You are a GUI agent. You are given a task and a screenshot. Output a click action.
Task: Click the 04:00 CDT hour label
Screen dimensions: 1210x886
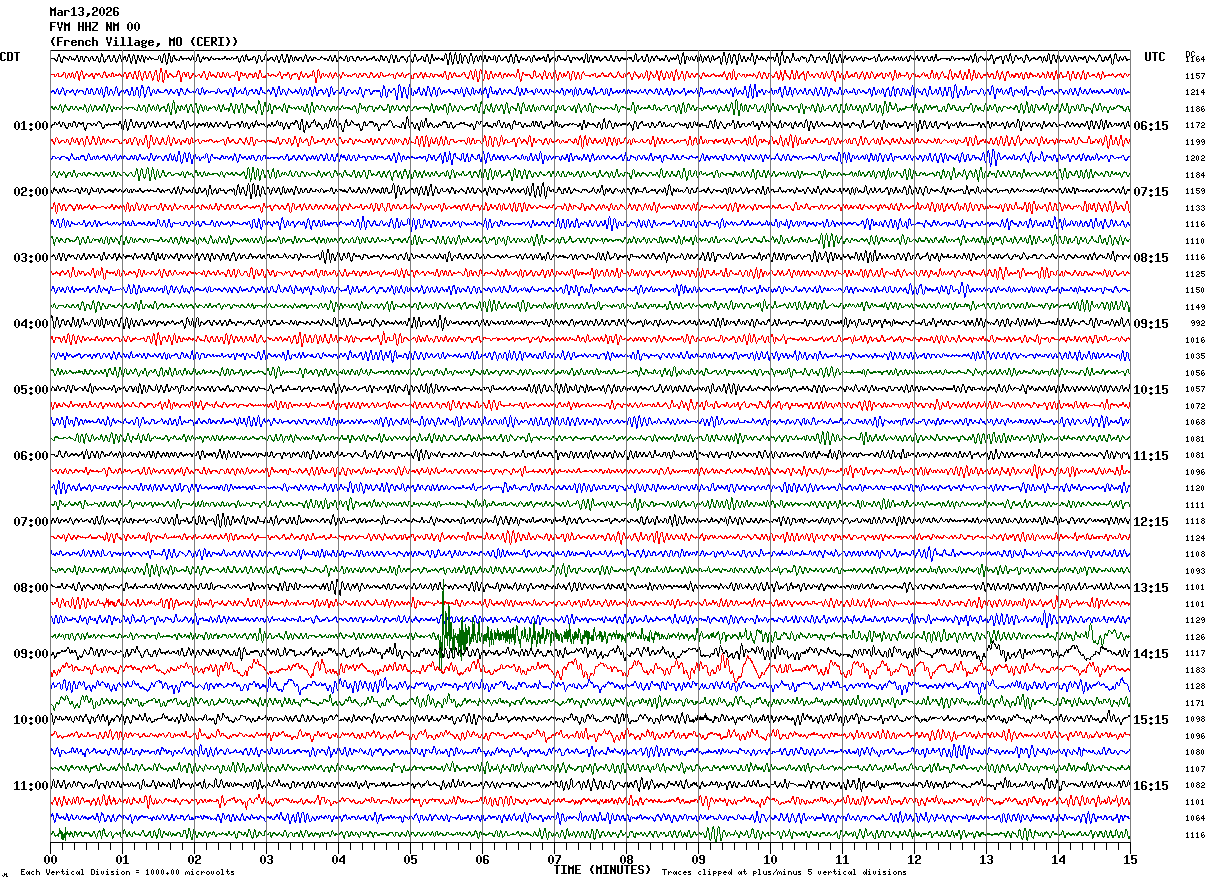pos(31,324)
